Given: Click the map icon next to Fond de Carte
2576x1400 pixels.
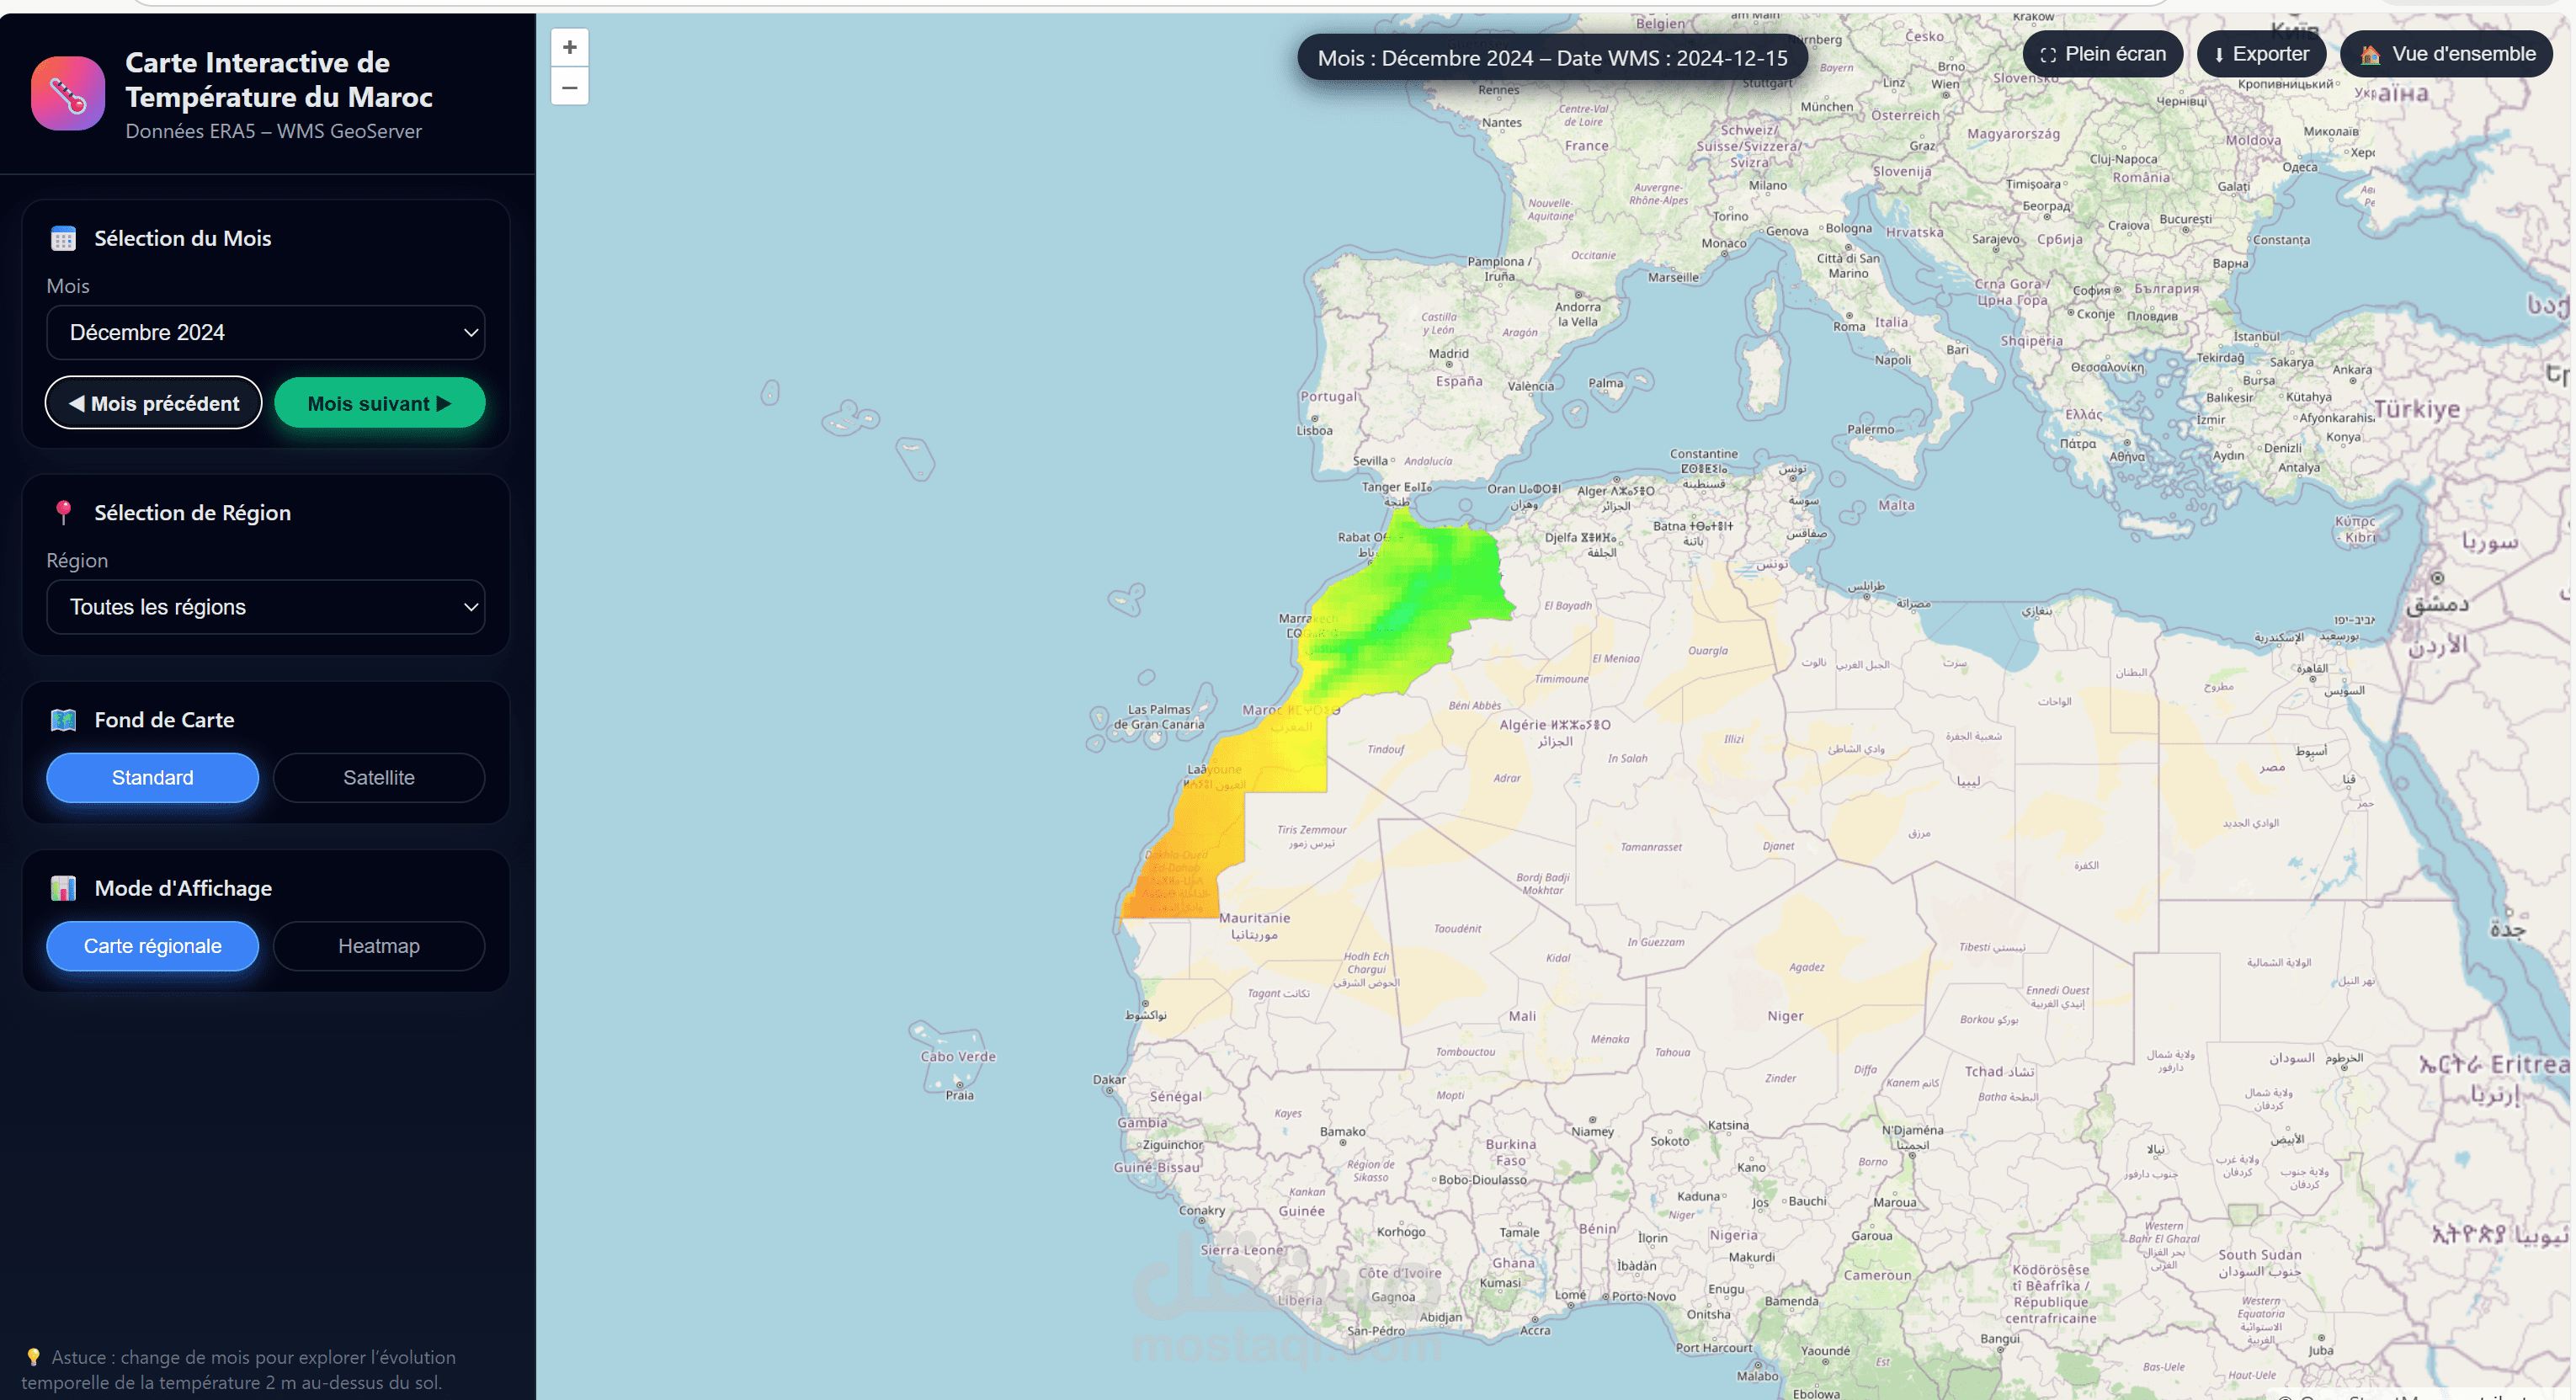Looking at the screenshot, I should coord(63,719).
